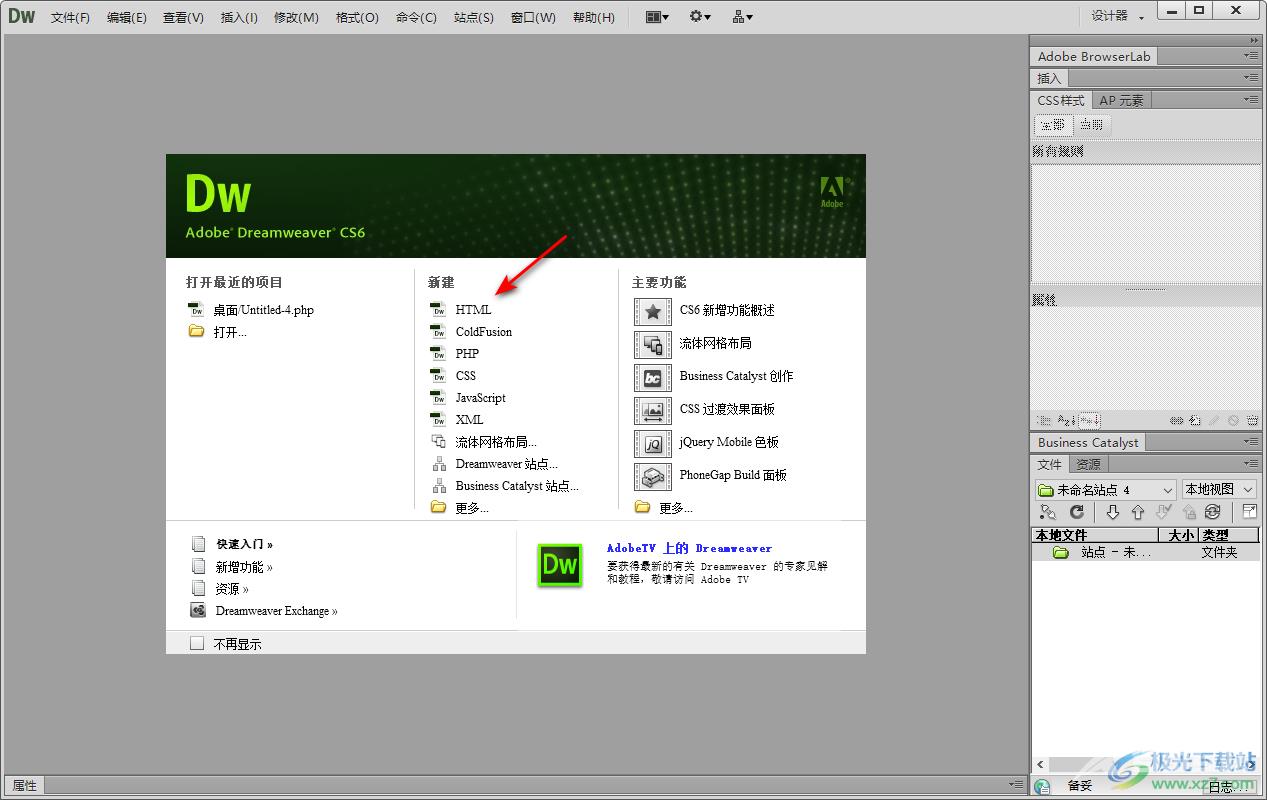Click the Check out files icon

click(x=1163, y=512)
